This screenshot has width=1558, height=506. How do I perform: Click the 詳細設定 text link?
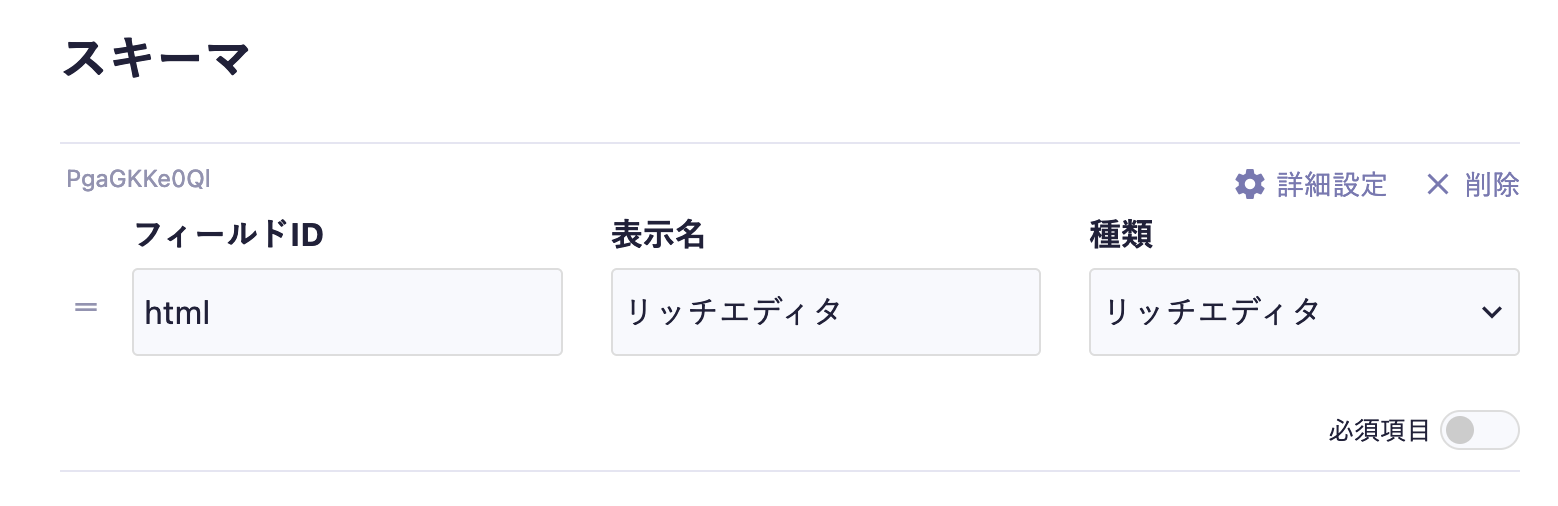click(x=1332, y=184)
